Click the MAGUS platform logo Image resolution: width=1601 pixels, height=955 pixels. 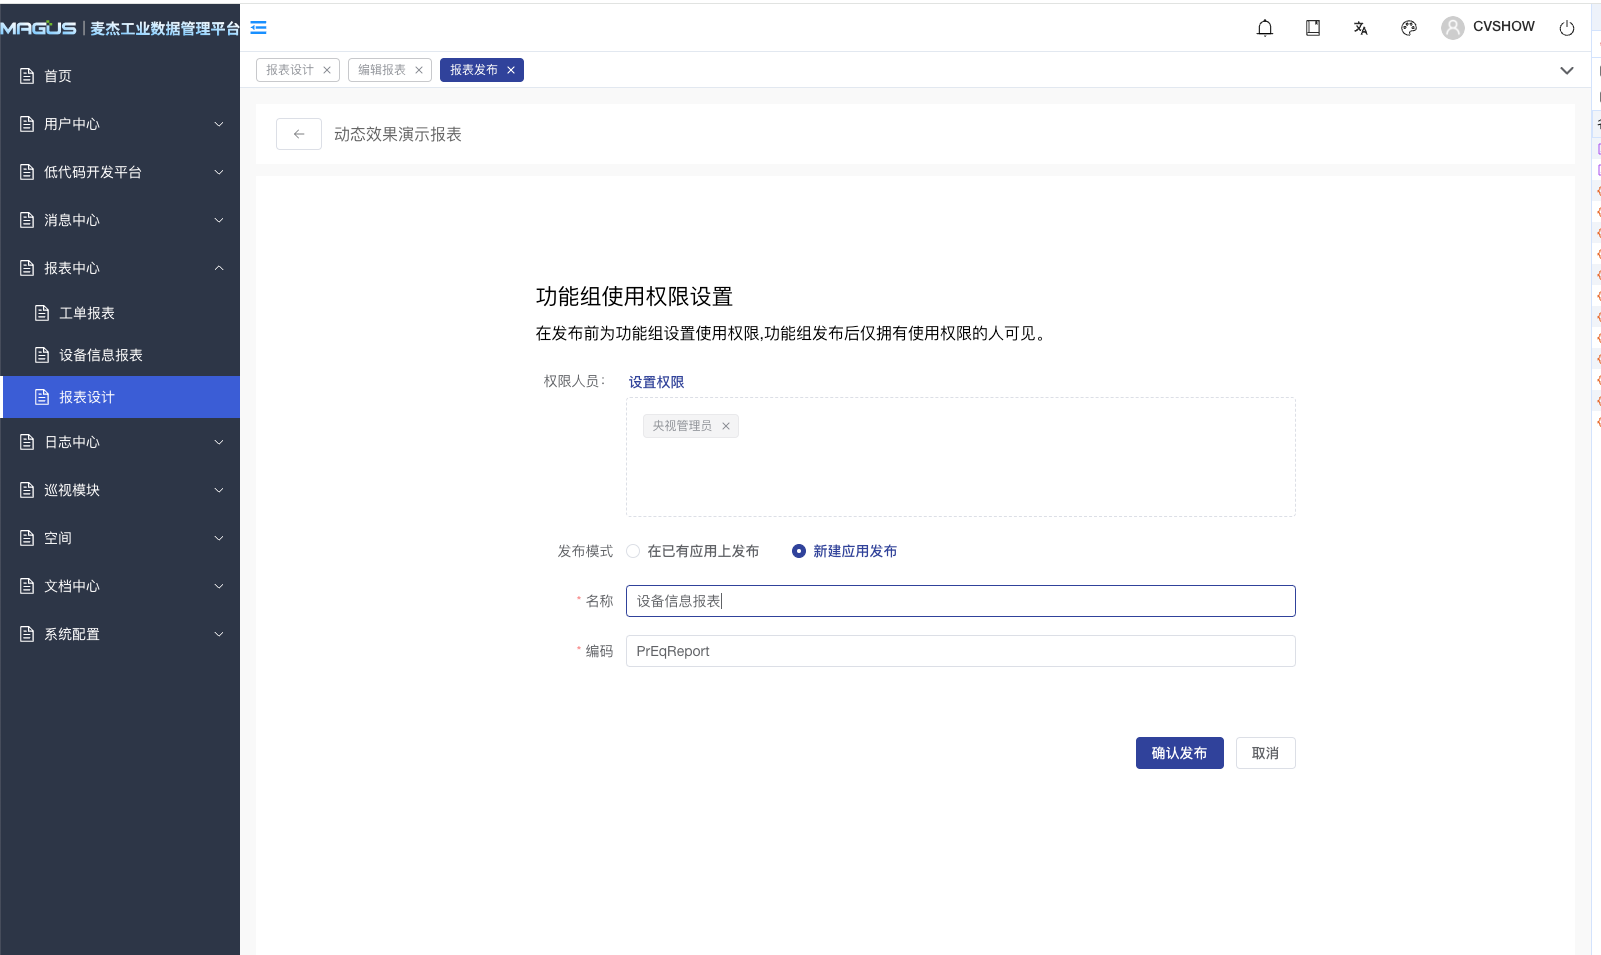120,28
